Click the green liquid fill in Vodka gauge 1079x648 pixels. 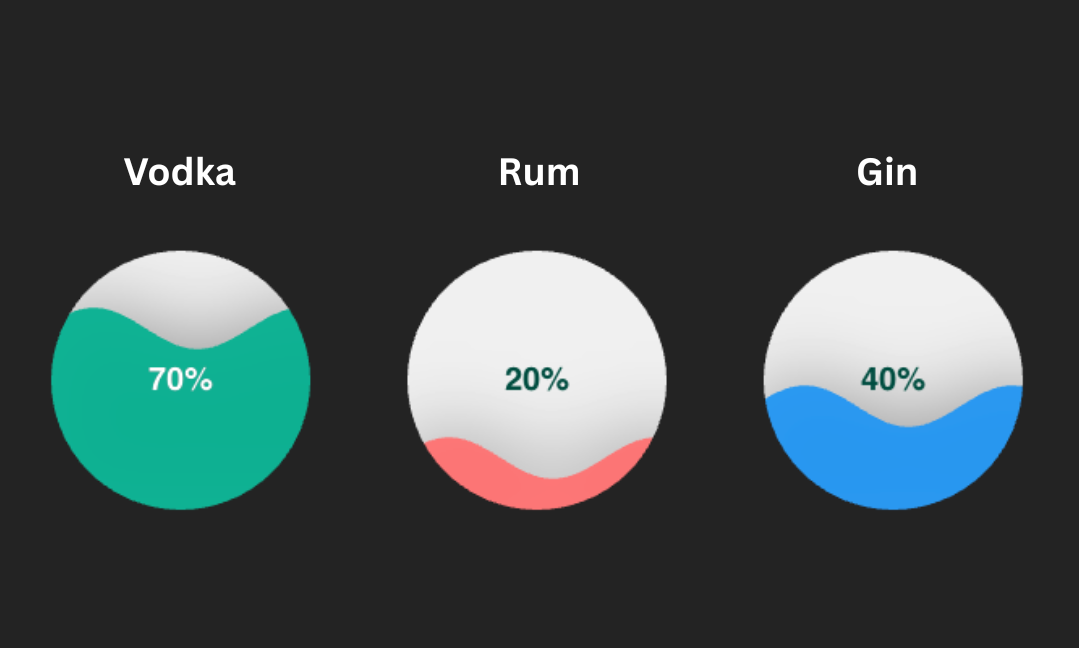[180, 433]
